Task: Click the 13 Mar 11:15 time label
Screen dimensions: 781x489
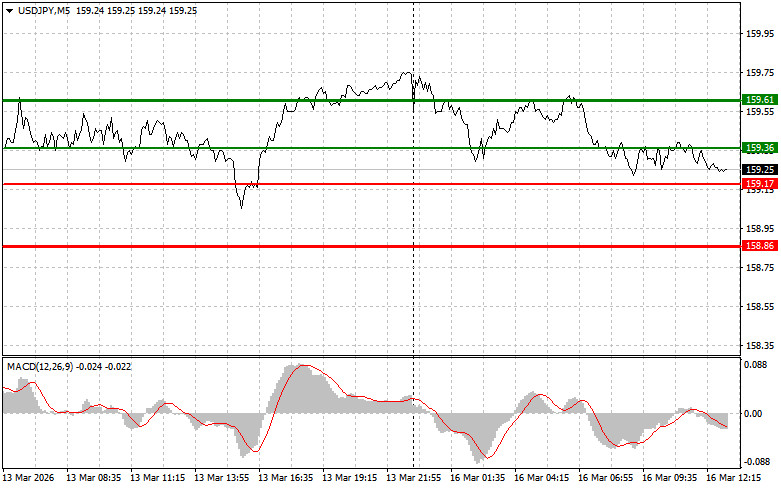Action: tap(157, 478)
